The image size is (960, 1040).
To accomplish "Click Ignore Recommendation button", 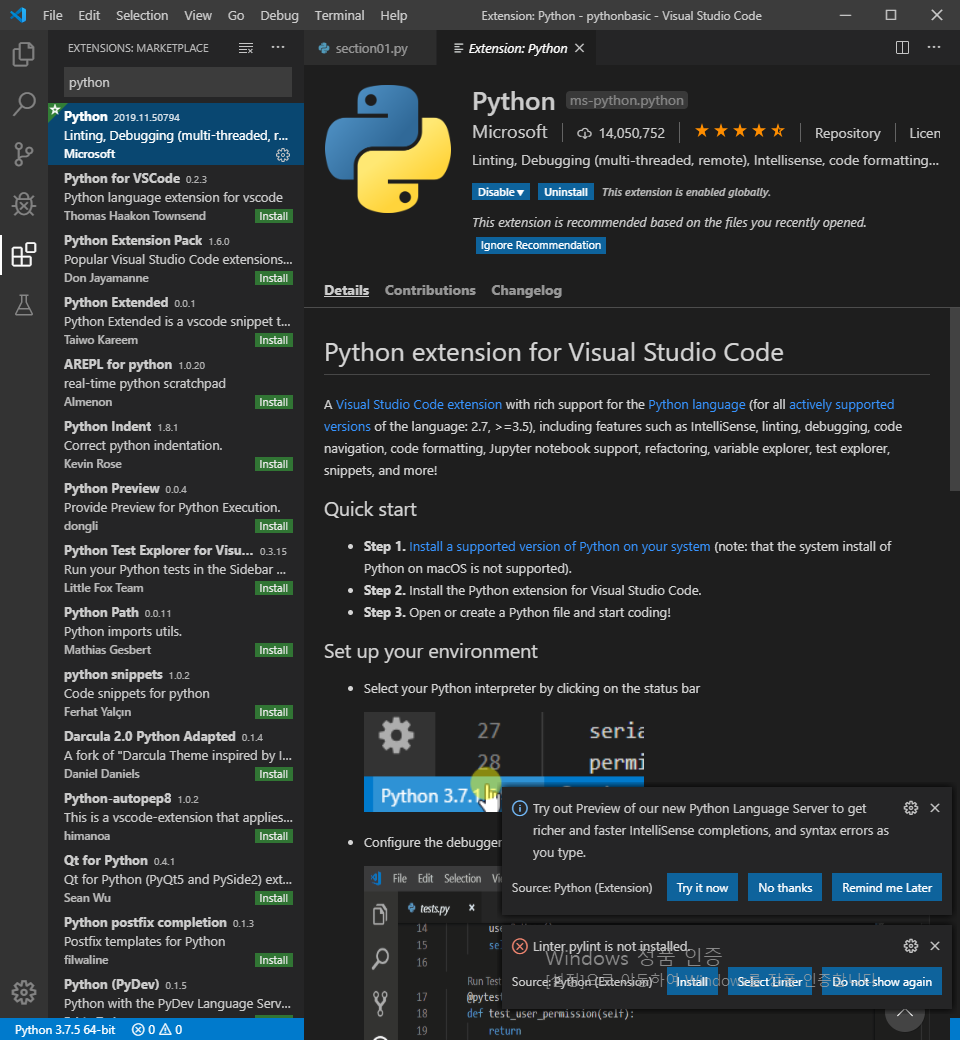I will [x=541, y=245].
